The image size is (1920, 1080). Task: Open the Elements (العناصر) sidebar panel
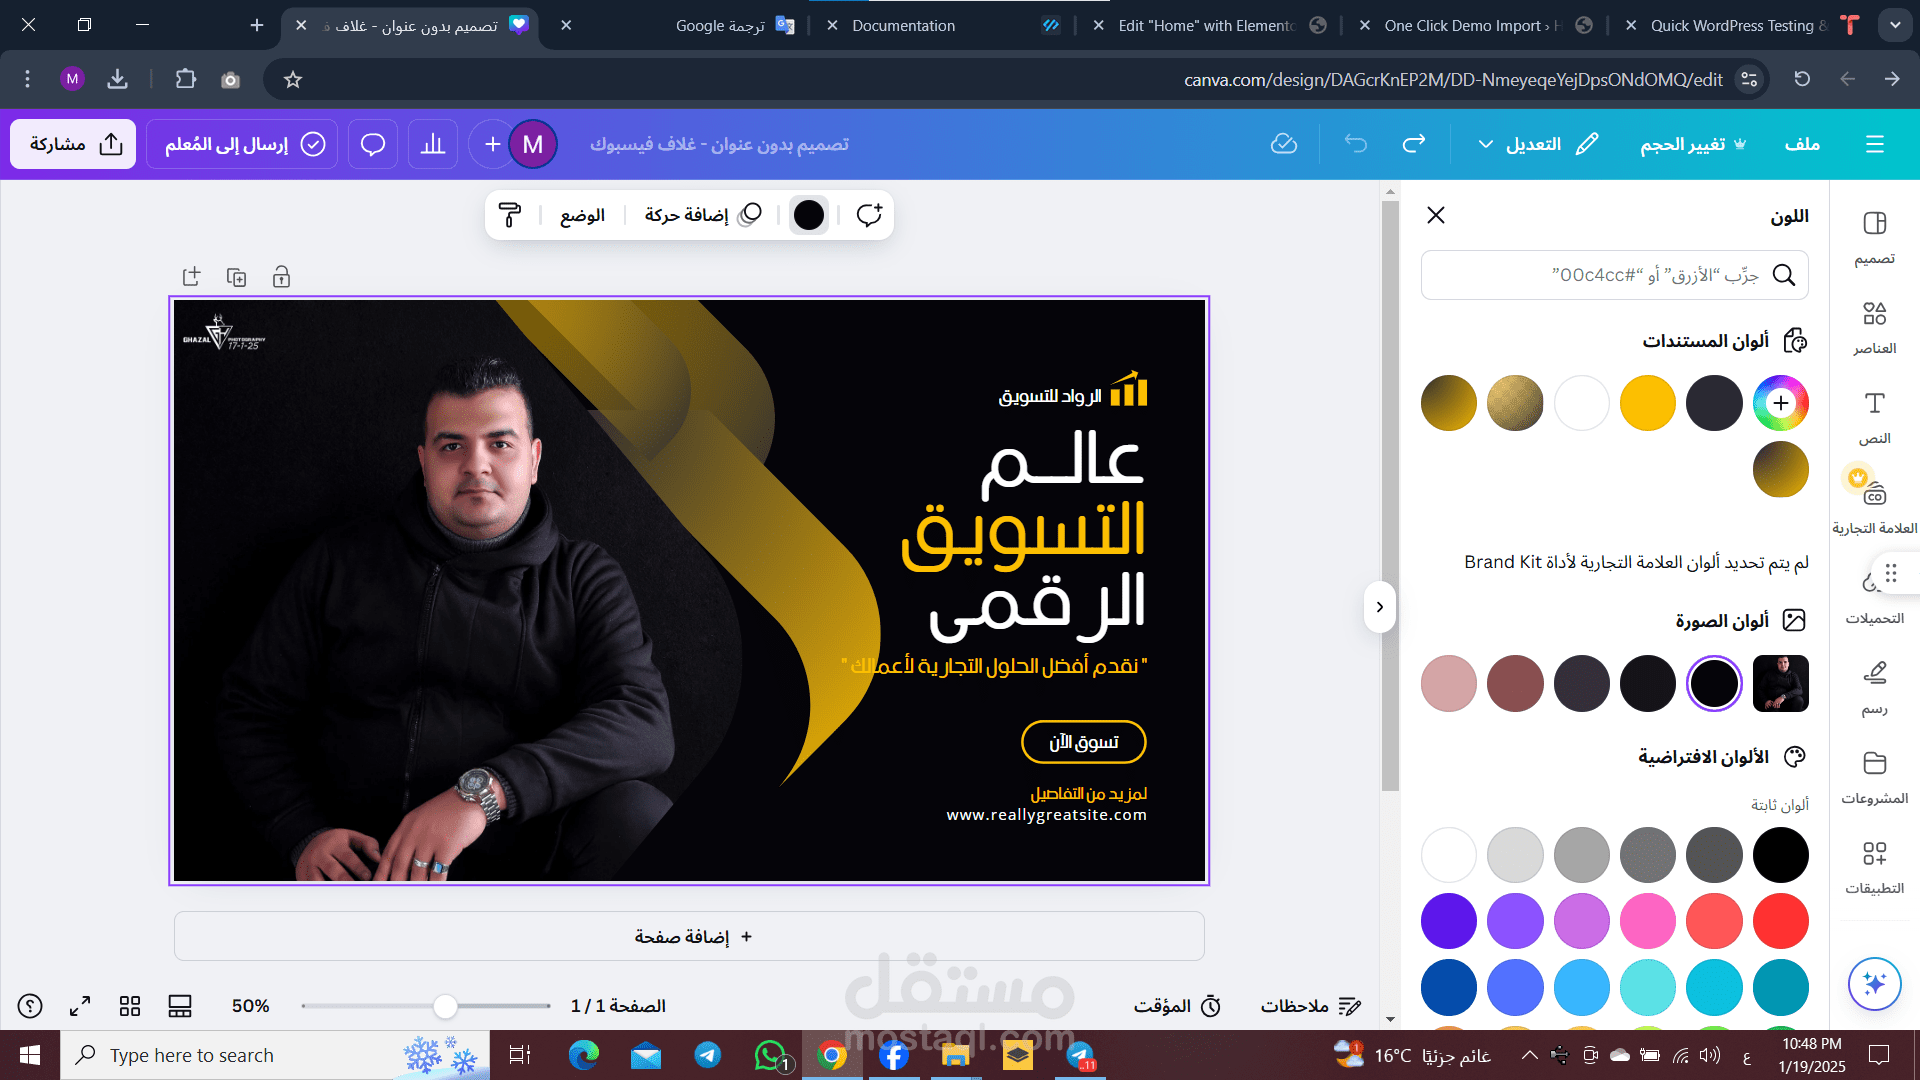pyautogui.click(x=1874, y=327)
